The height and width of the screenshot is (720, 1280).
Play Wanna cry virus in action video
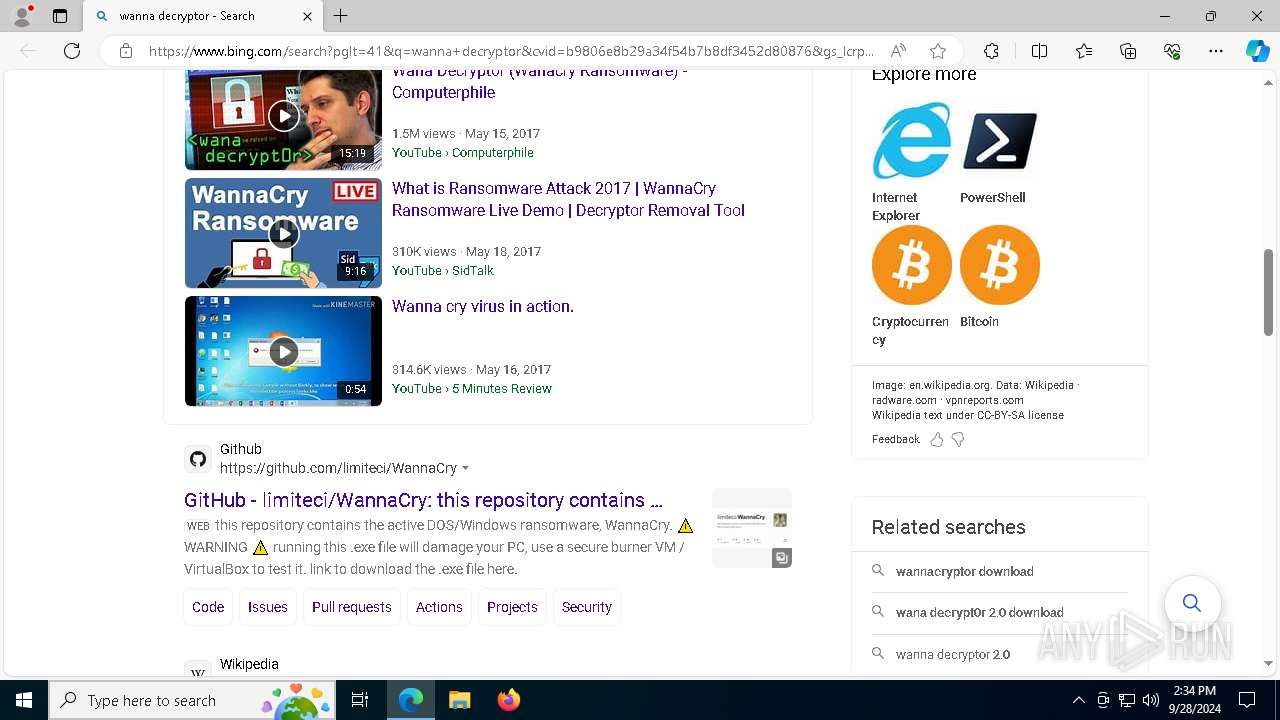tap(283, 351)
